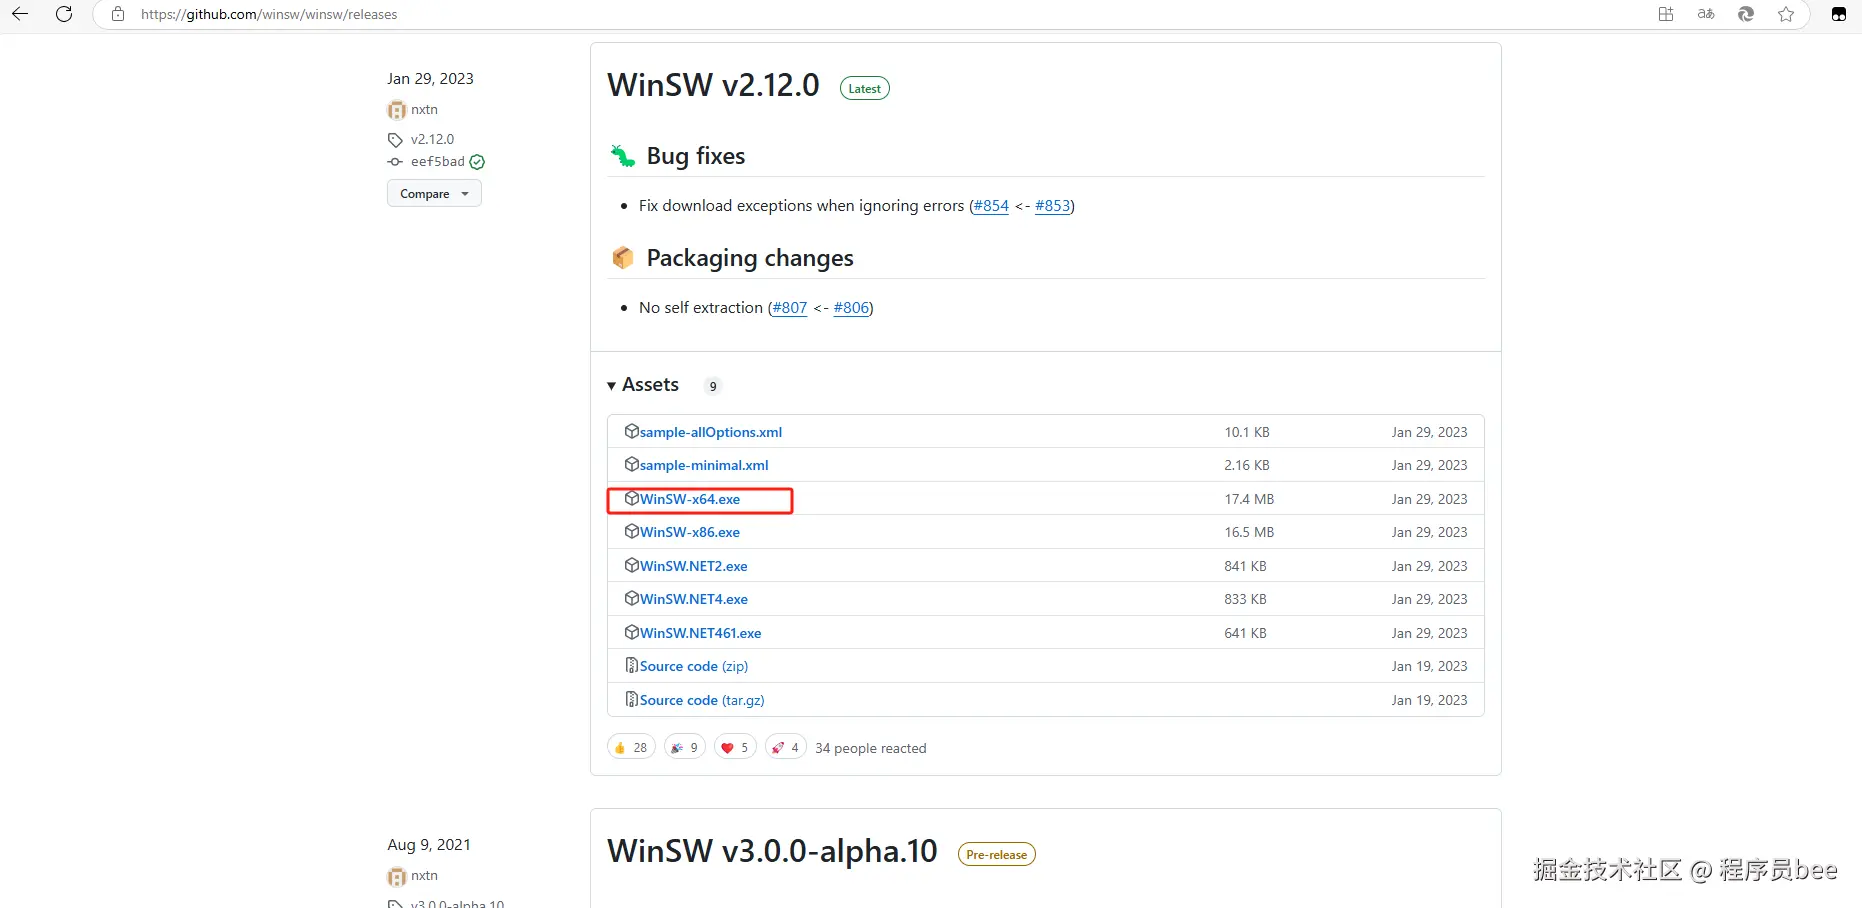Screen dimensions: 1862x908
Task: Open nxtn profile link under Aug 9, 2021
Action: tap(424, 876)
